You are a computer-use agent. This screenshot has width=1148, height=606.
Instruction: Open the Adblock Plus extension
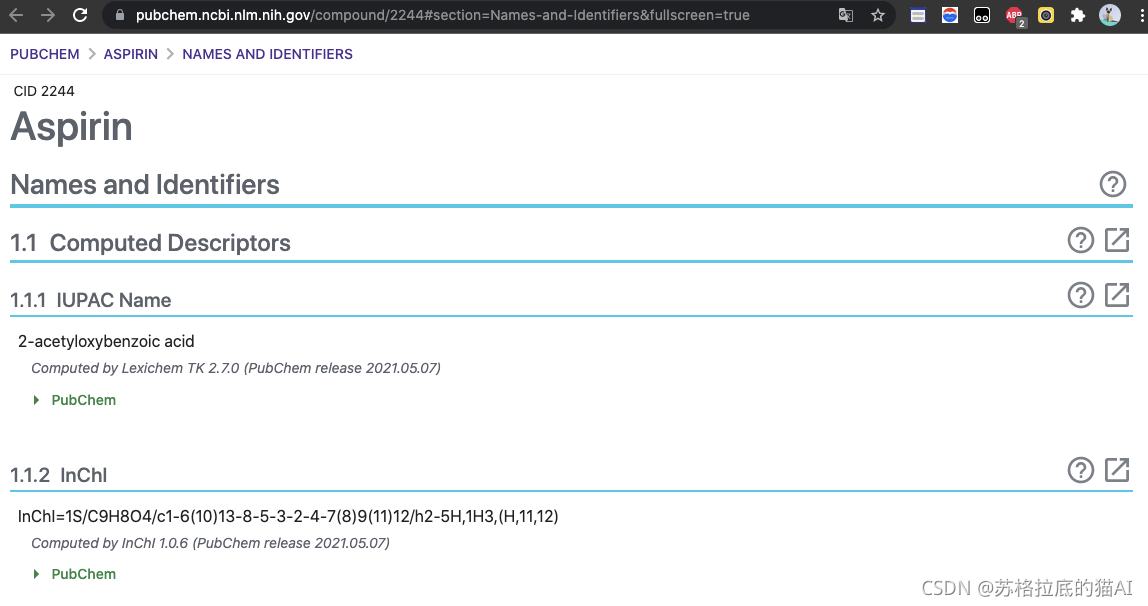coord(1015,15)
